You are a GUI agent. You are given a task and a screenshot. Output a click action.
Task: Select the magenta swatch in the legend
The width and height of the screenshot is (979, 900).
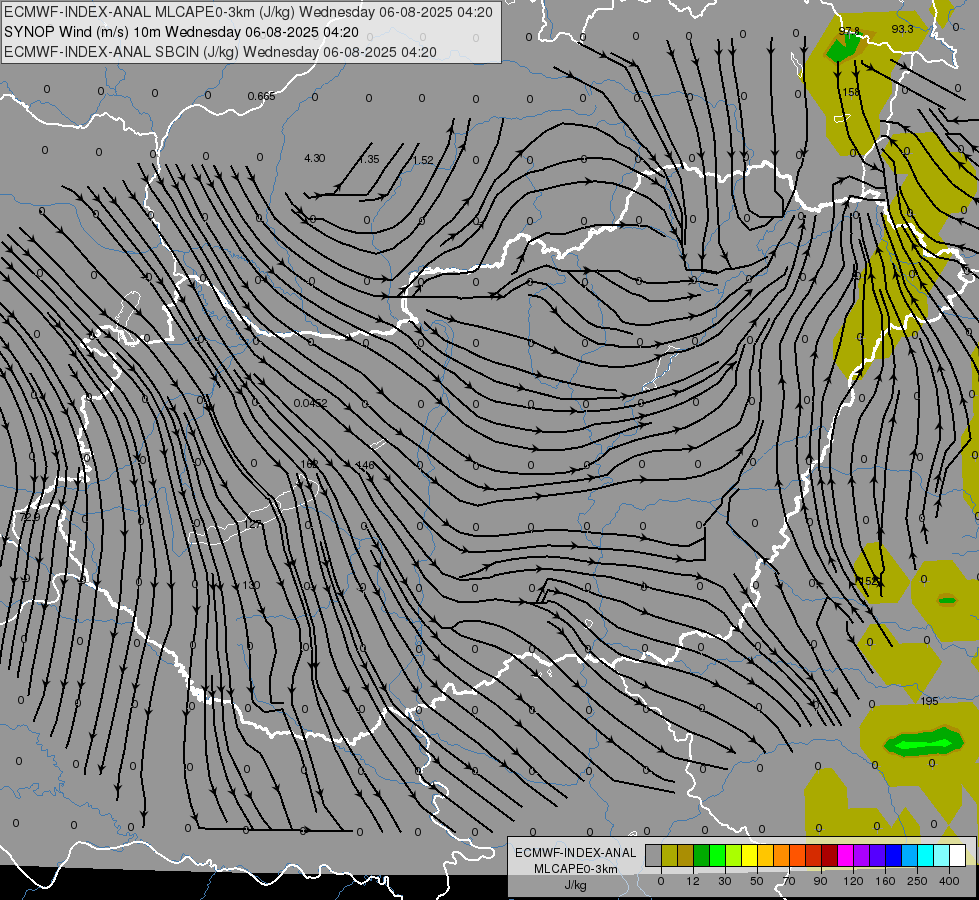[x=845, y=856]
